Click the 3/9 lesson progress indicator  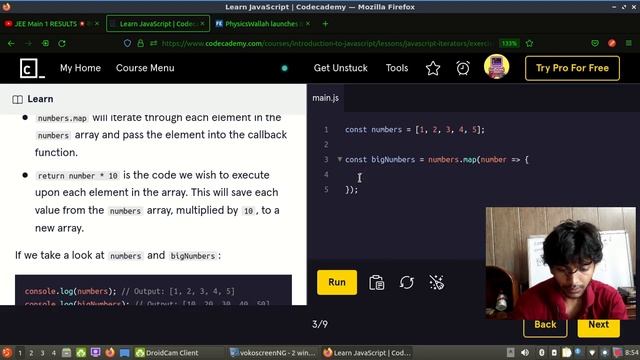point(320,324)
